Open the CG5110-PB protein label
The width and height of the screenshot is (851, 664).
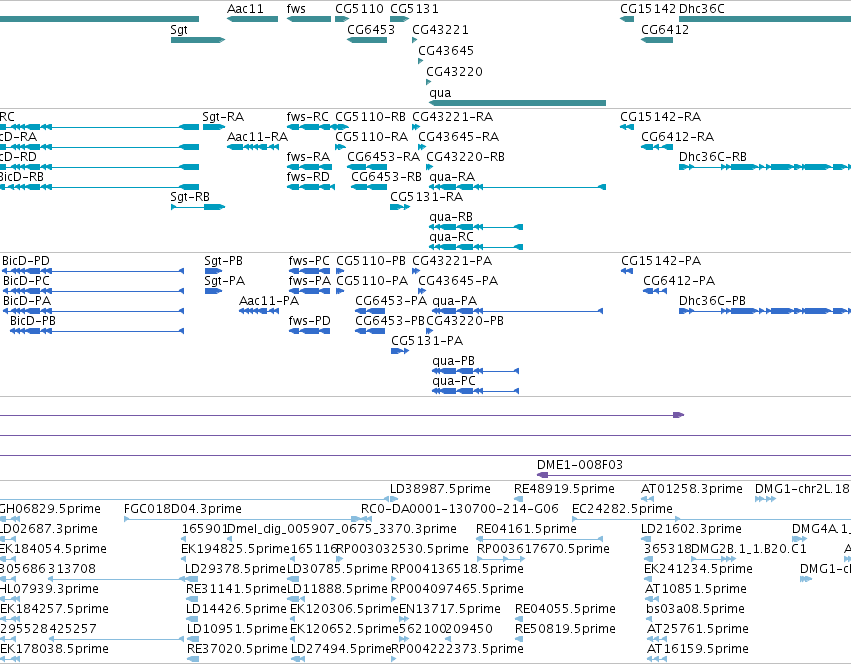pyautogui.click(x=371, y=261)
